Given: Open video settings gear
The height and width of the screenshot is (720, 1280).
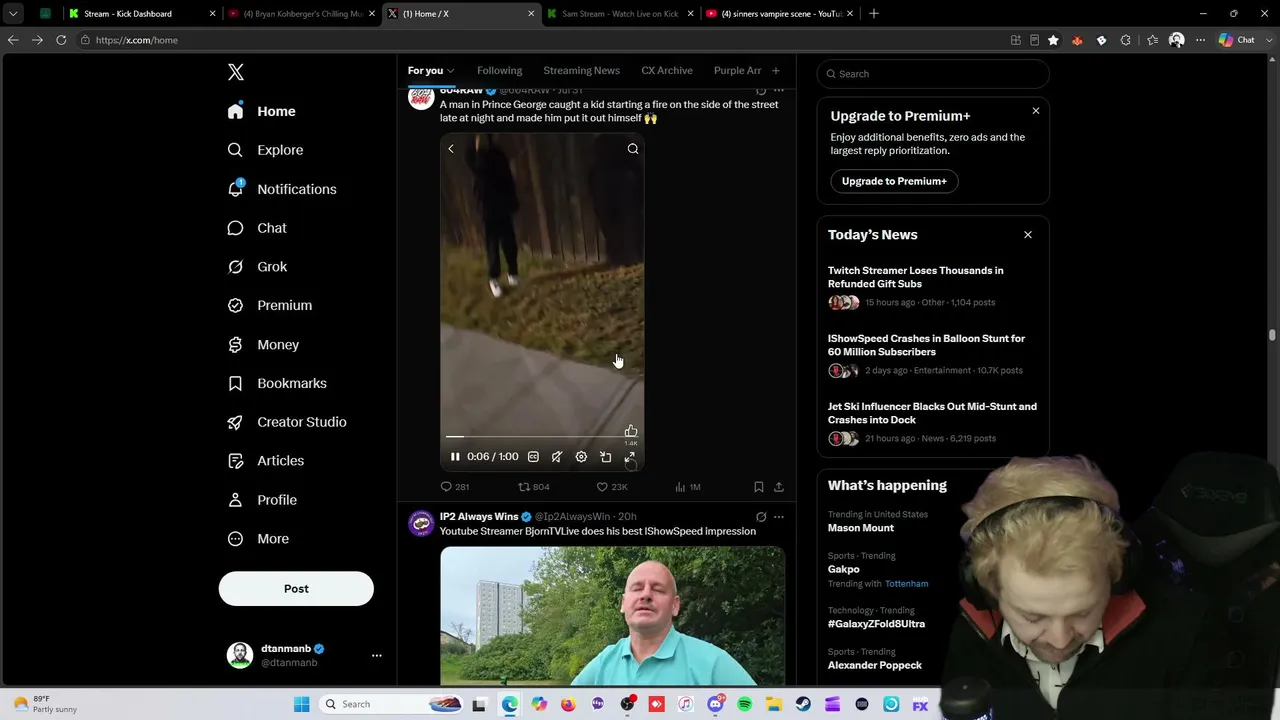Looking at the screenshot, I should point(581,457).
